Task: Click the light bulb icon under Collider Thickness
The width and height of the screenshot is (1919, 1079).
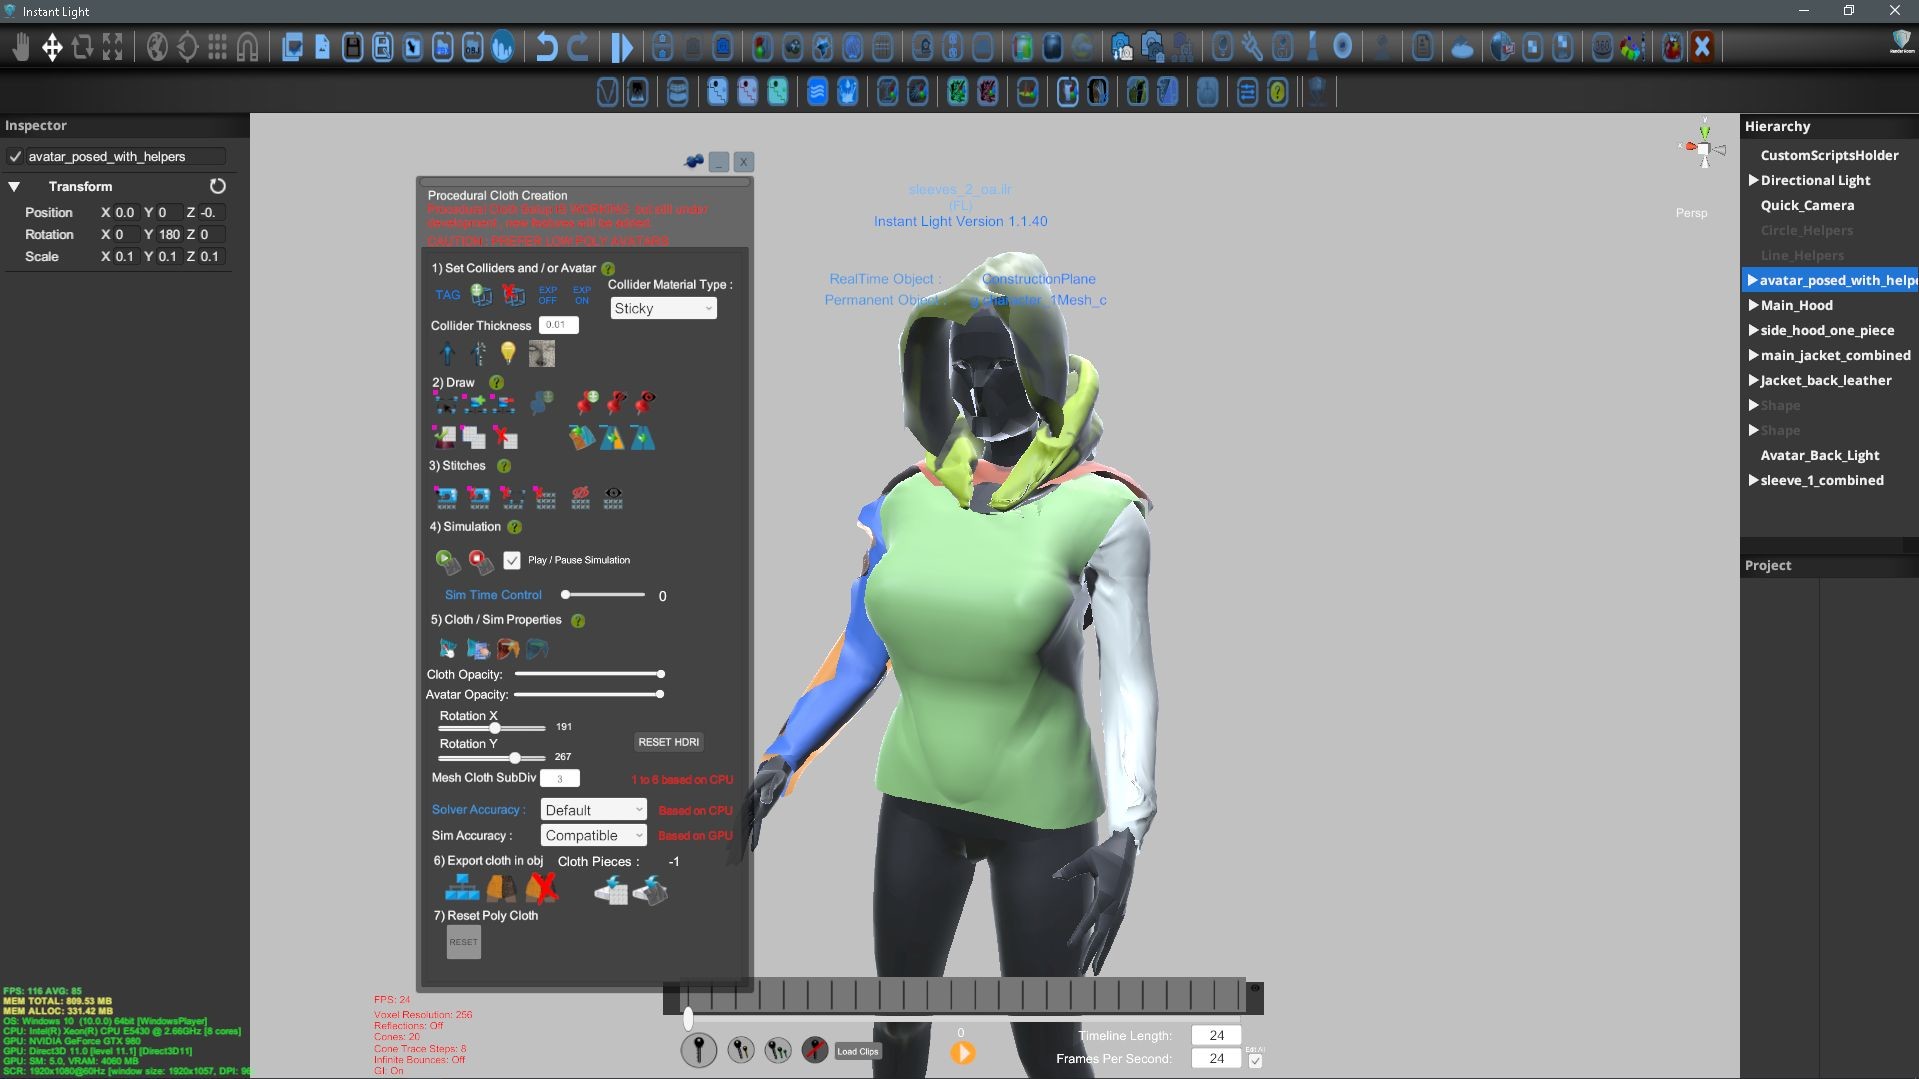Action: point(508,352)
